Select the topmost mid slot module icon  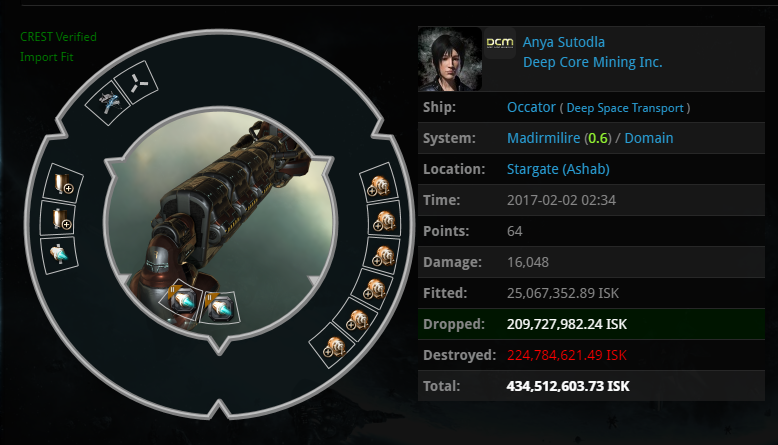(63, 183)
